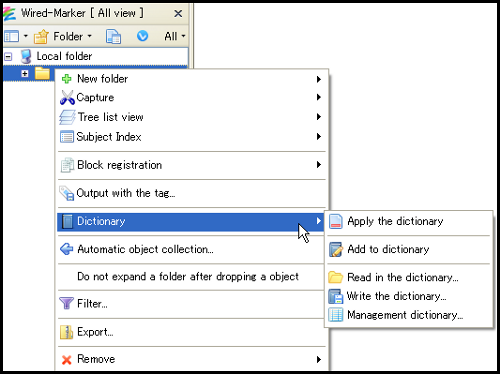Collapse the Local folder tree node
Viewport: 500px width, 374px height.
click(8, 56)
